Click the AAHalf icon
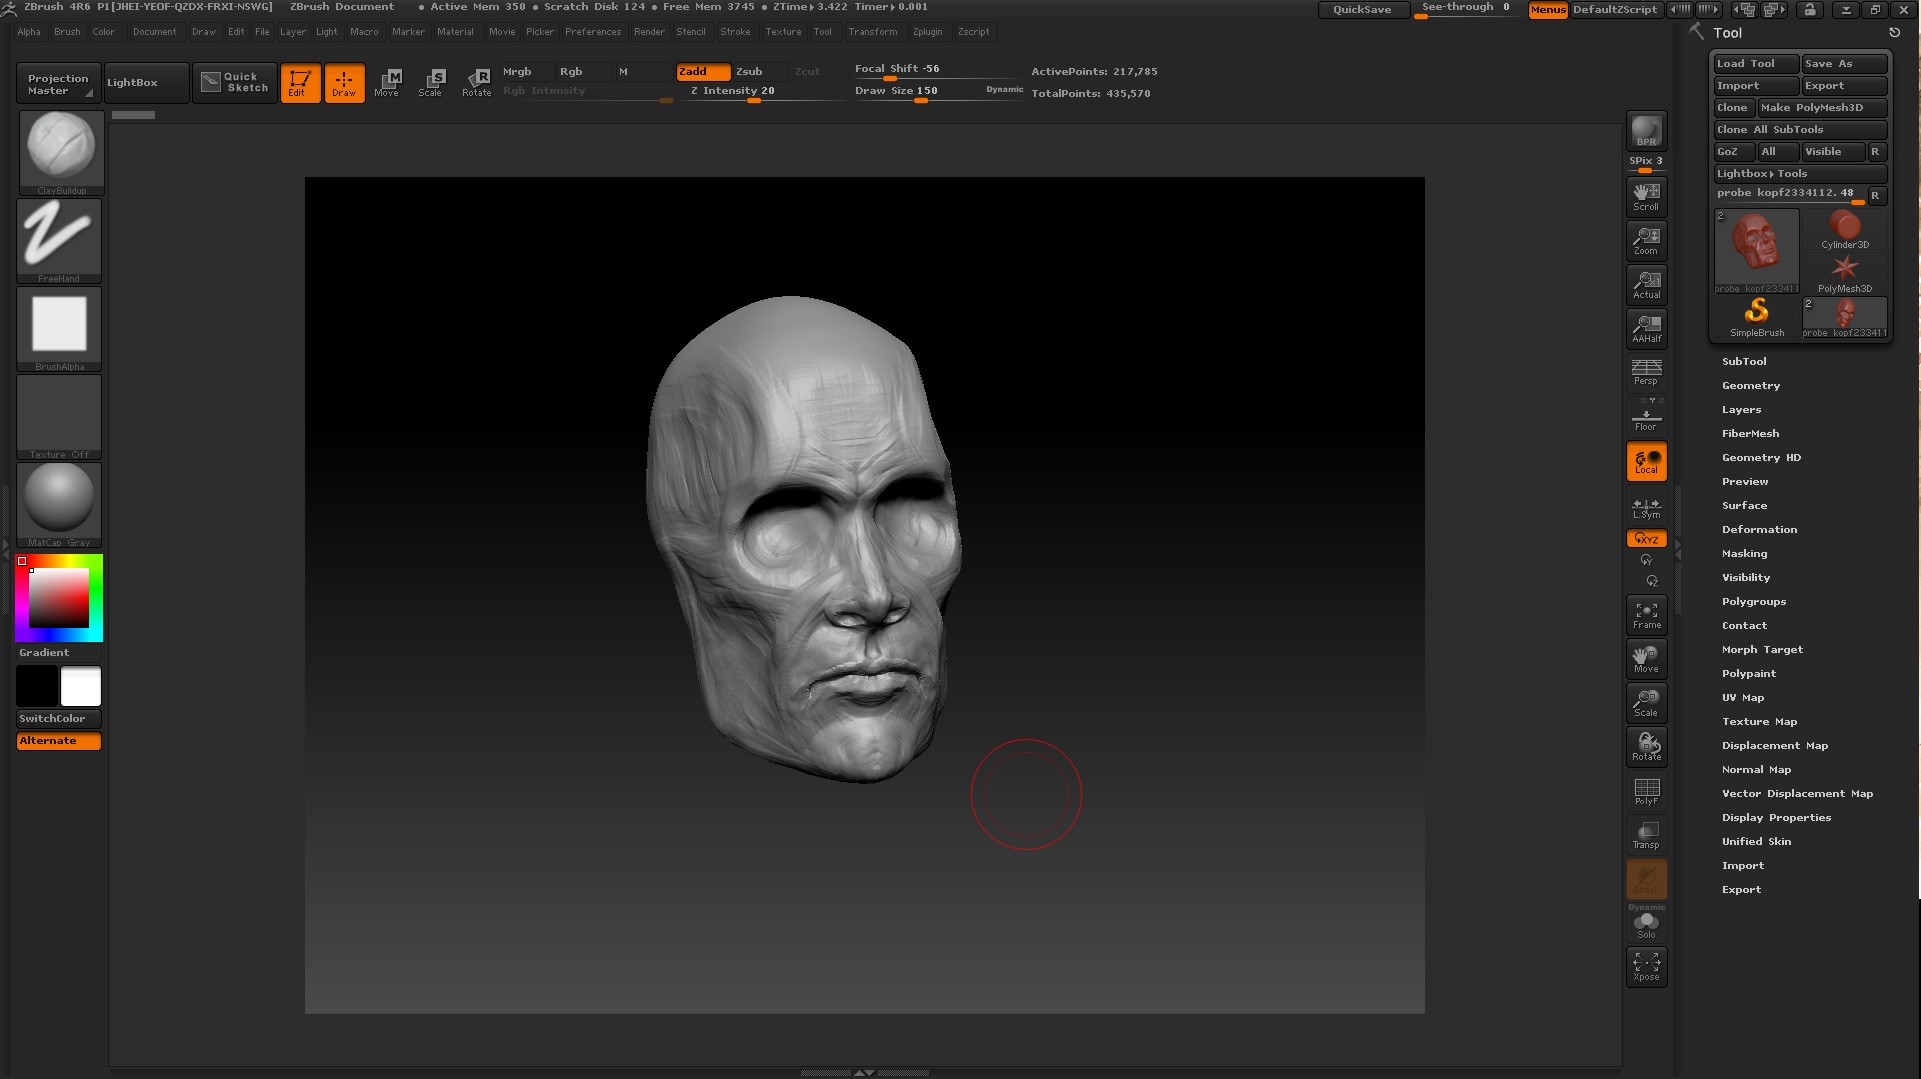Image resolution: width=1921 pixels, height=1079 pixels. tap(1646, 328)
